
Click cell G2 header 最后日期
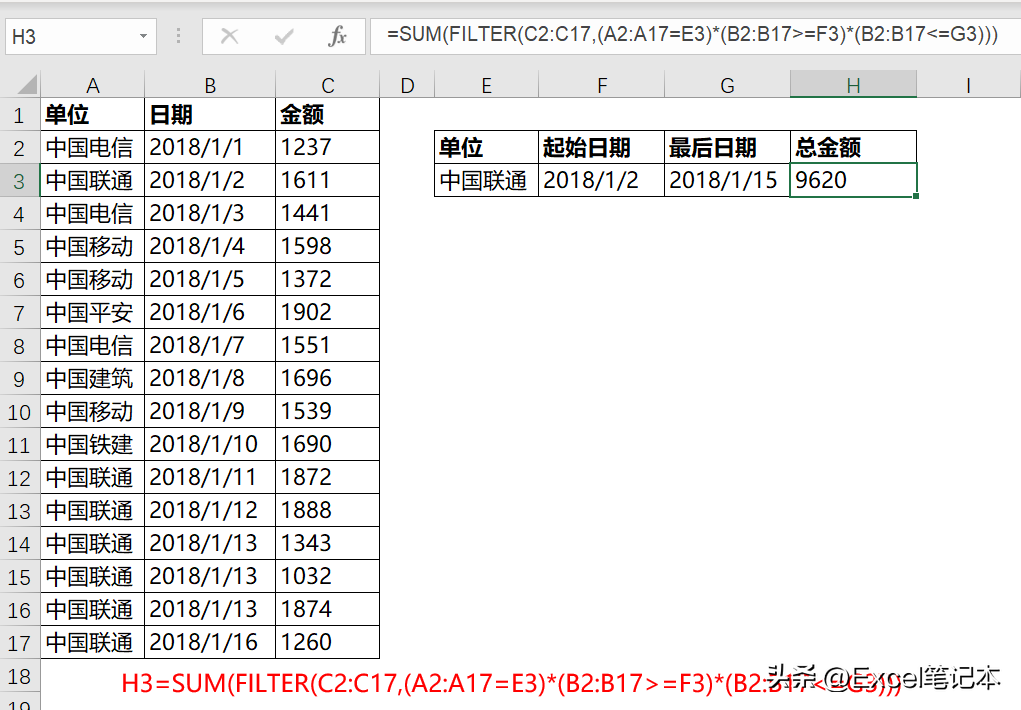pos(727,147)
